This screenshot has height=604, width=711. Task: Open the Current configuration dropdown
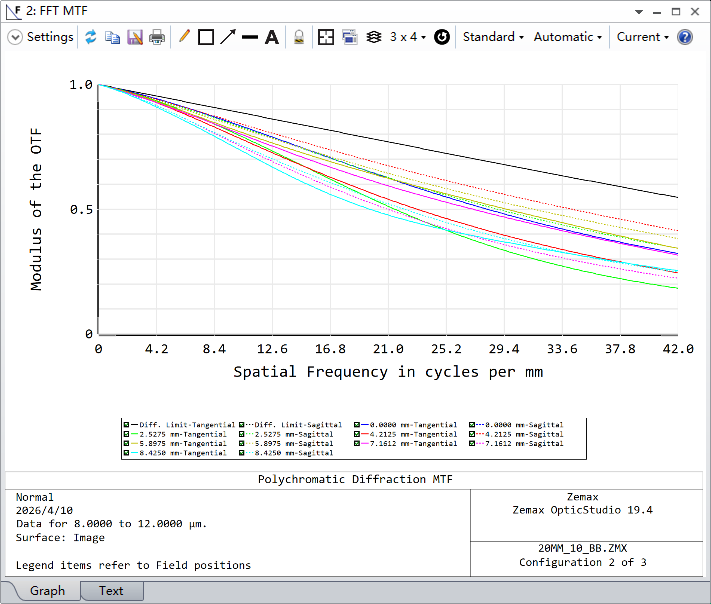[x=642, y=37]
